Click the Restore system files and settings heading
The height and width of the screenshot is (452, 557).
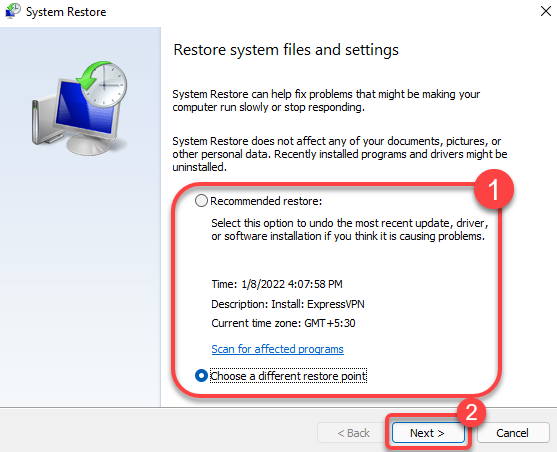[x=286, y=50]
